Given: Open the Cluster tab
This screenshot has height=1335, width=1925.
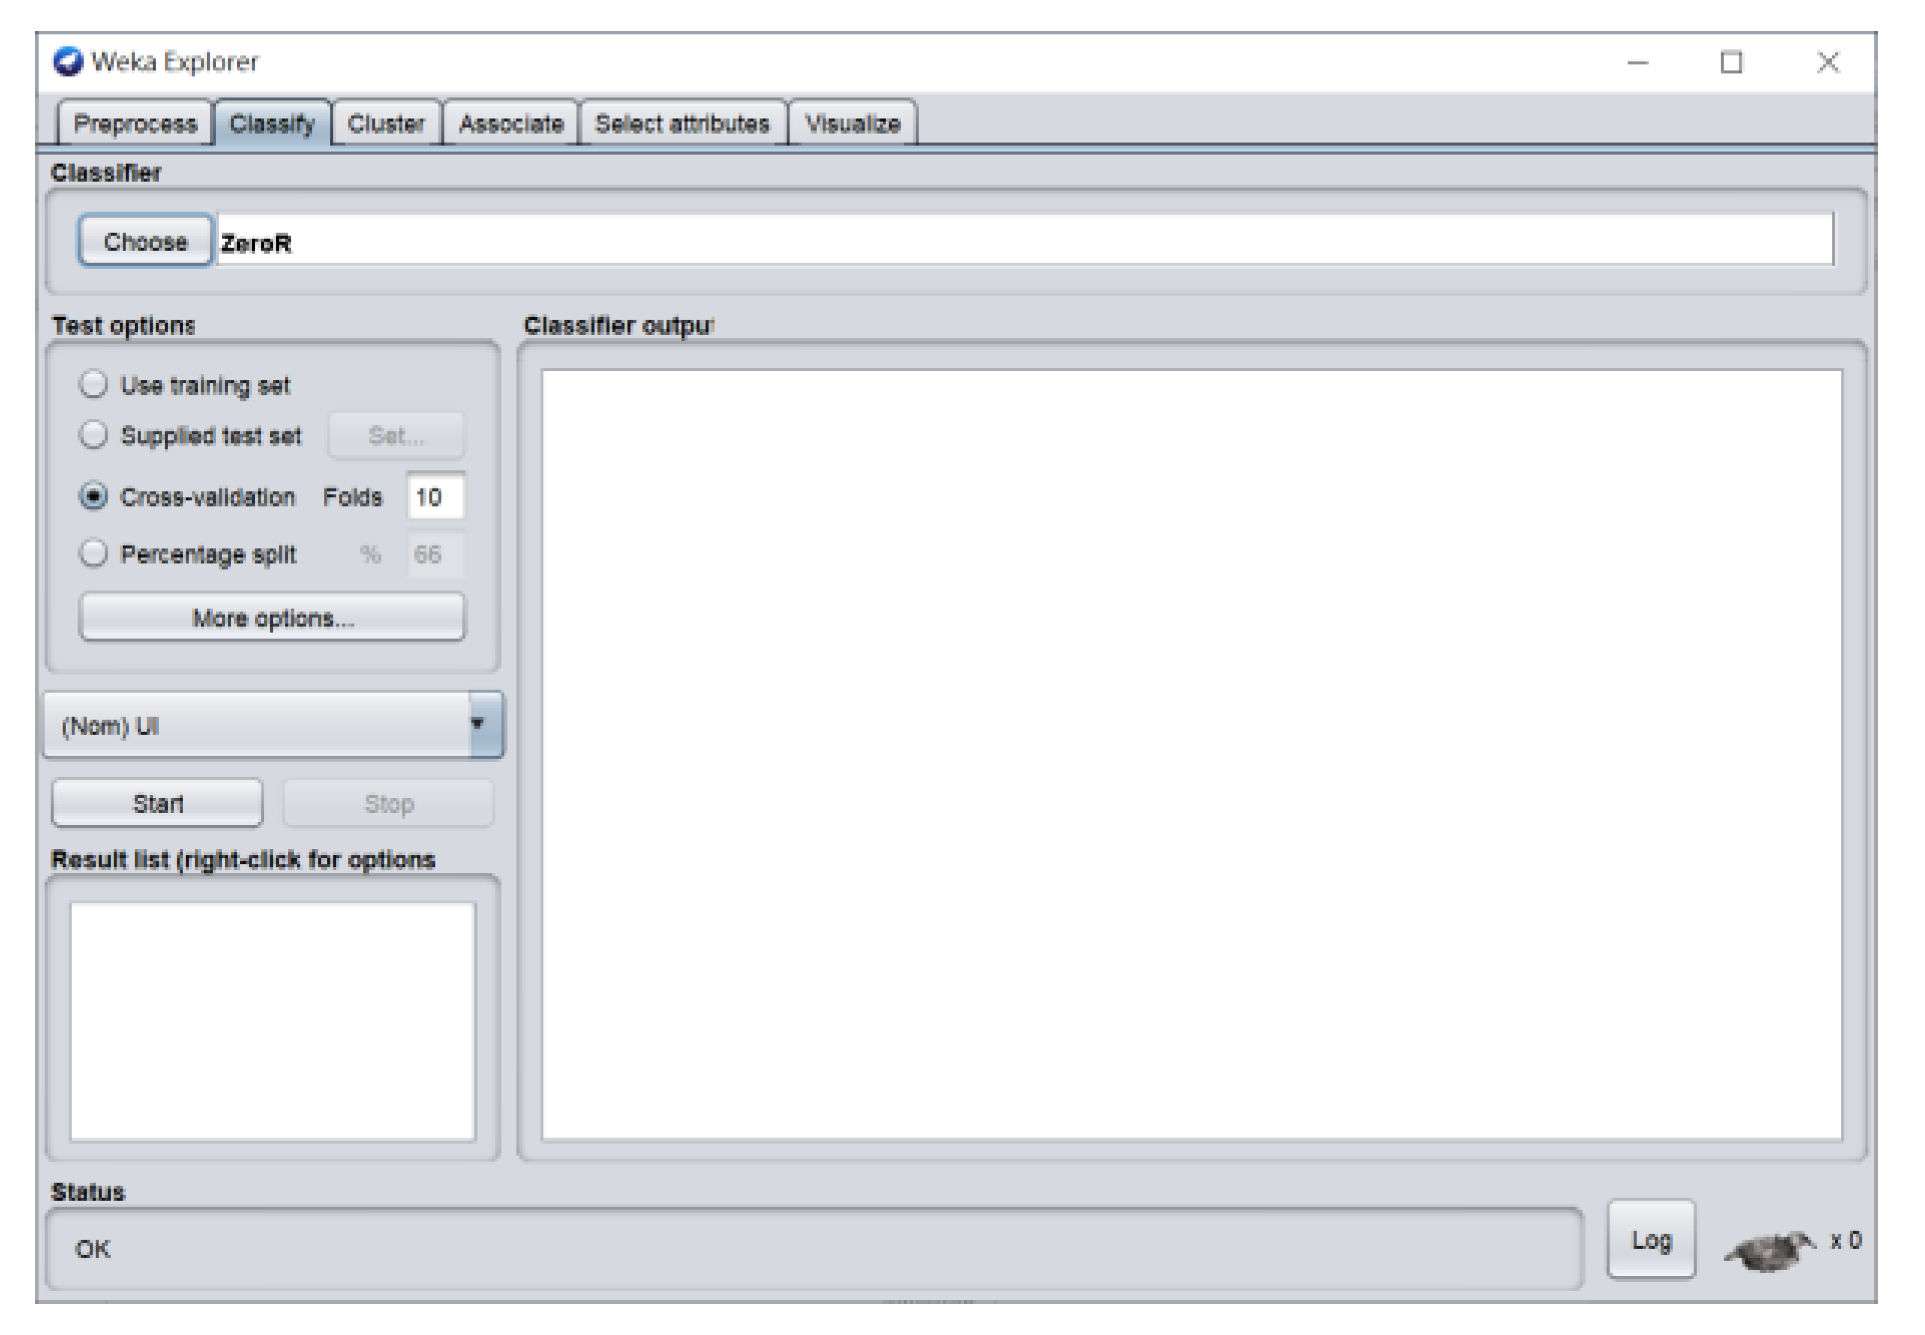Looking at the screenshot, I should pyautogui.click(x=386, y=124).
